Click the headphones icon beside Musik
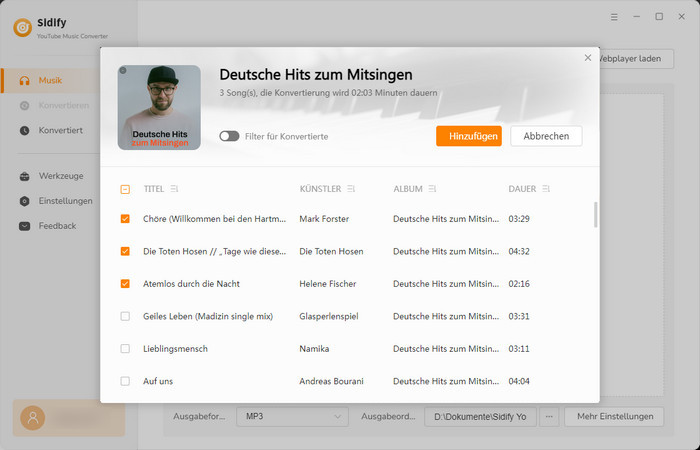 [x=25, y=81]
